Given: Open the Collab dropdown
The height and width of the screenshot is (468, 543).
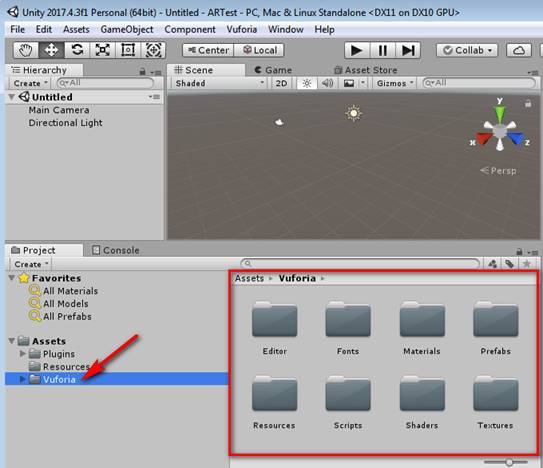Looking at the screenshot, I should (466, 51).
